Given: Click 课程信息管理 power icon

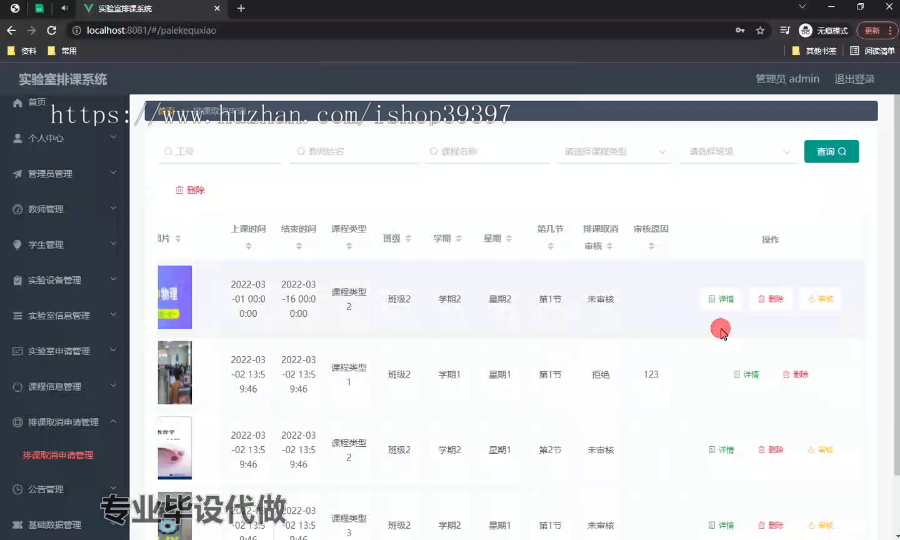Looking at the screenshot, I should pyautogui.click(x=17, y=387).
